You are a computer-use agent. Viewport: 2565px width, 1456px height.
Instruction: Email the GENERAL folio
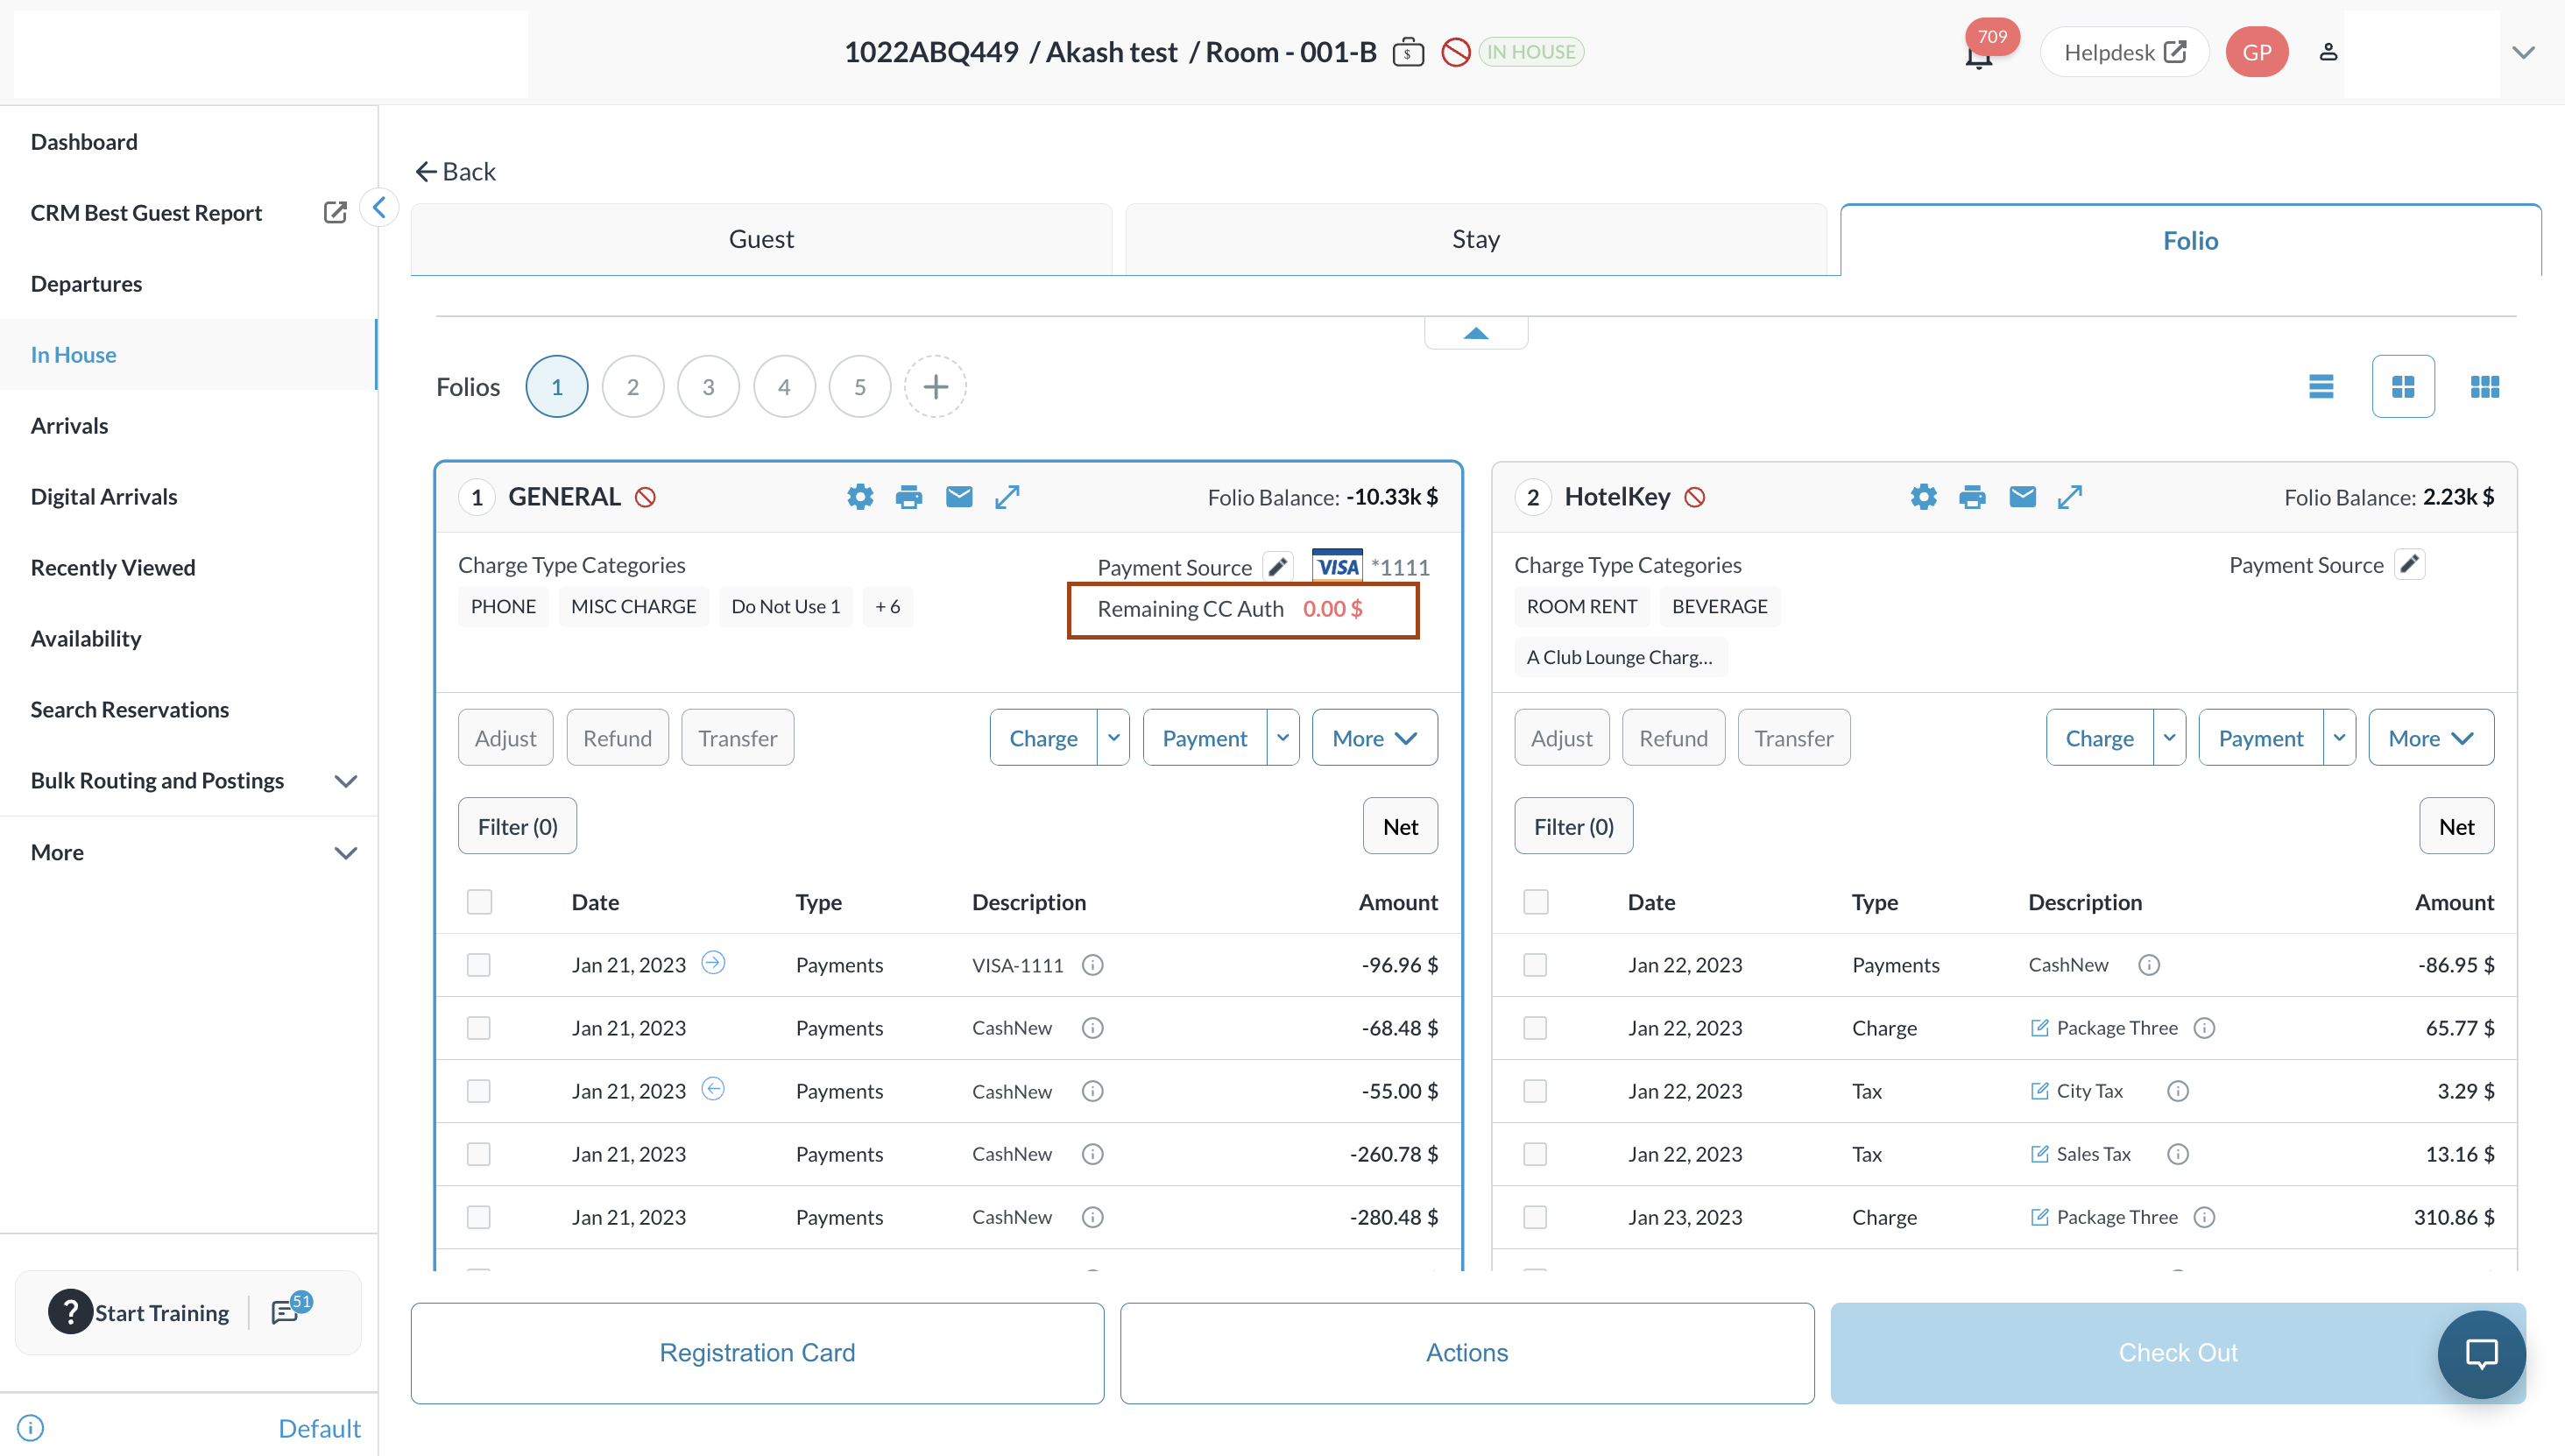click(959, 497)
